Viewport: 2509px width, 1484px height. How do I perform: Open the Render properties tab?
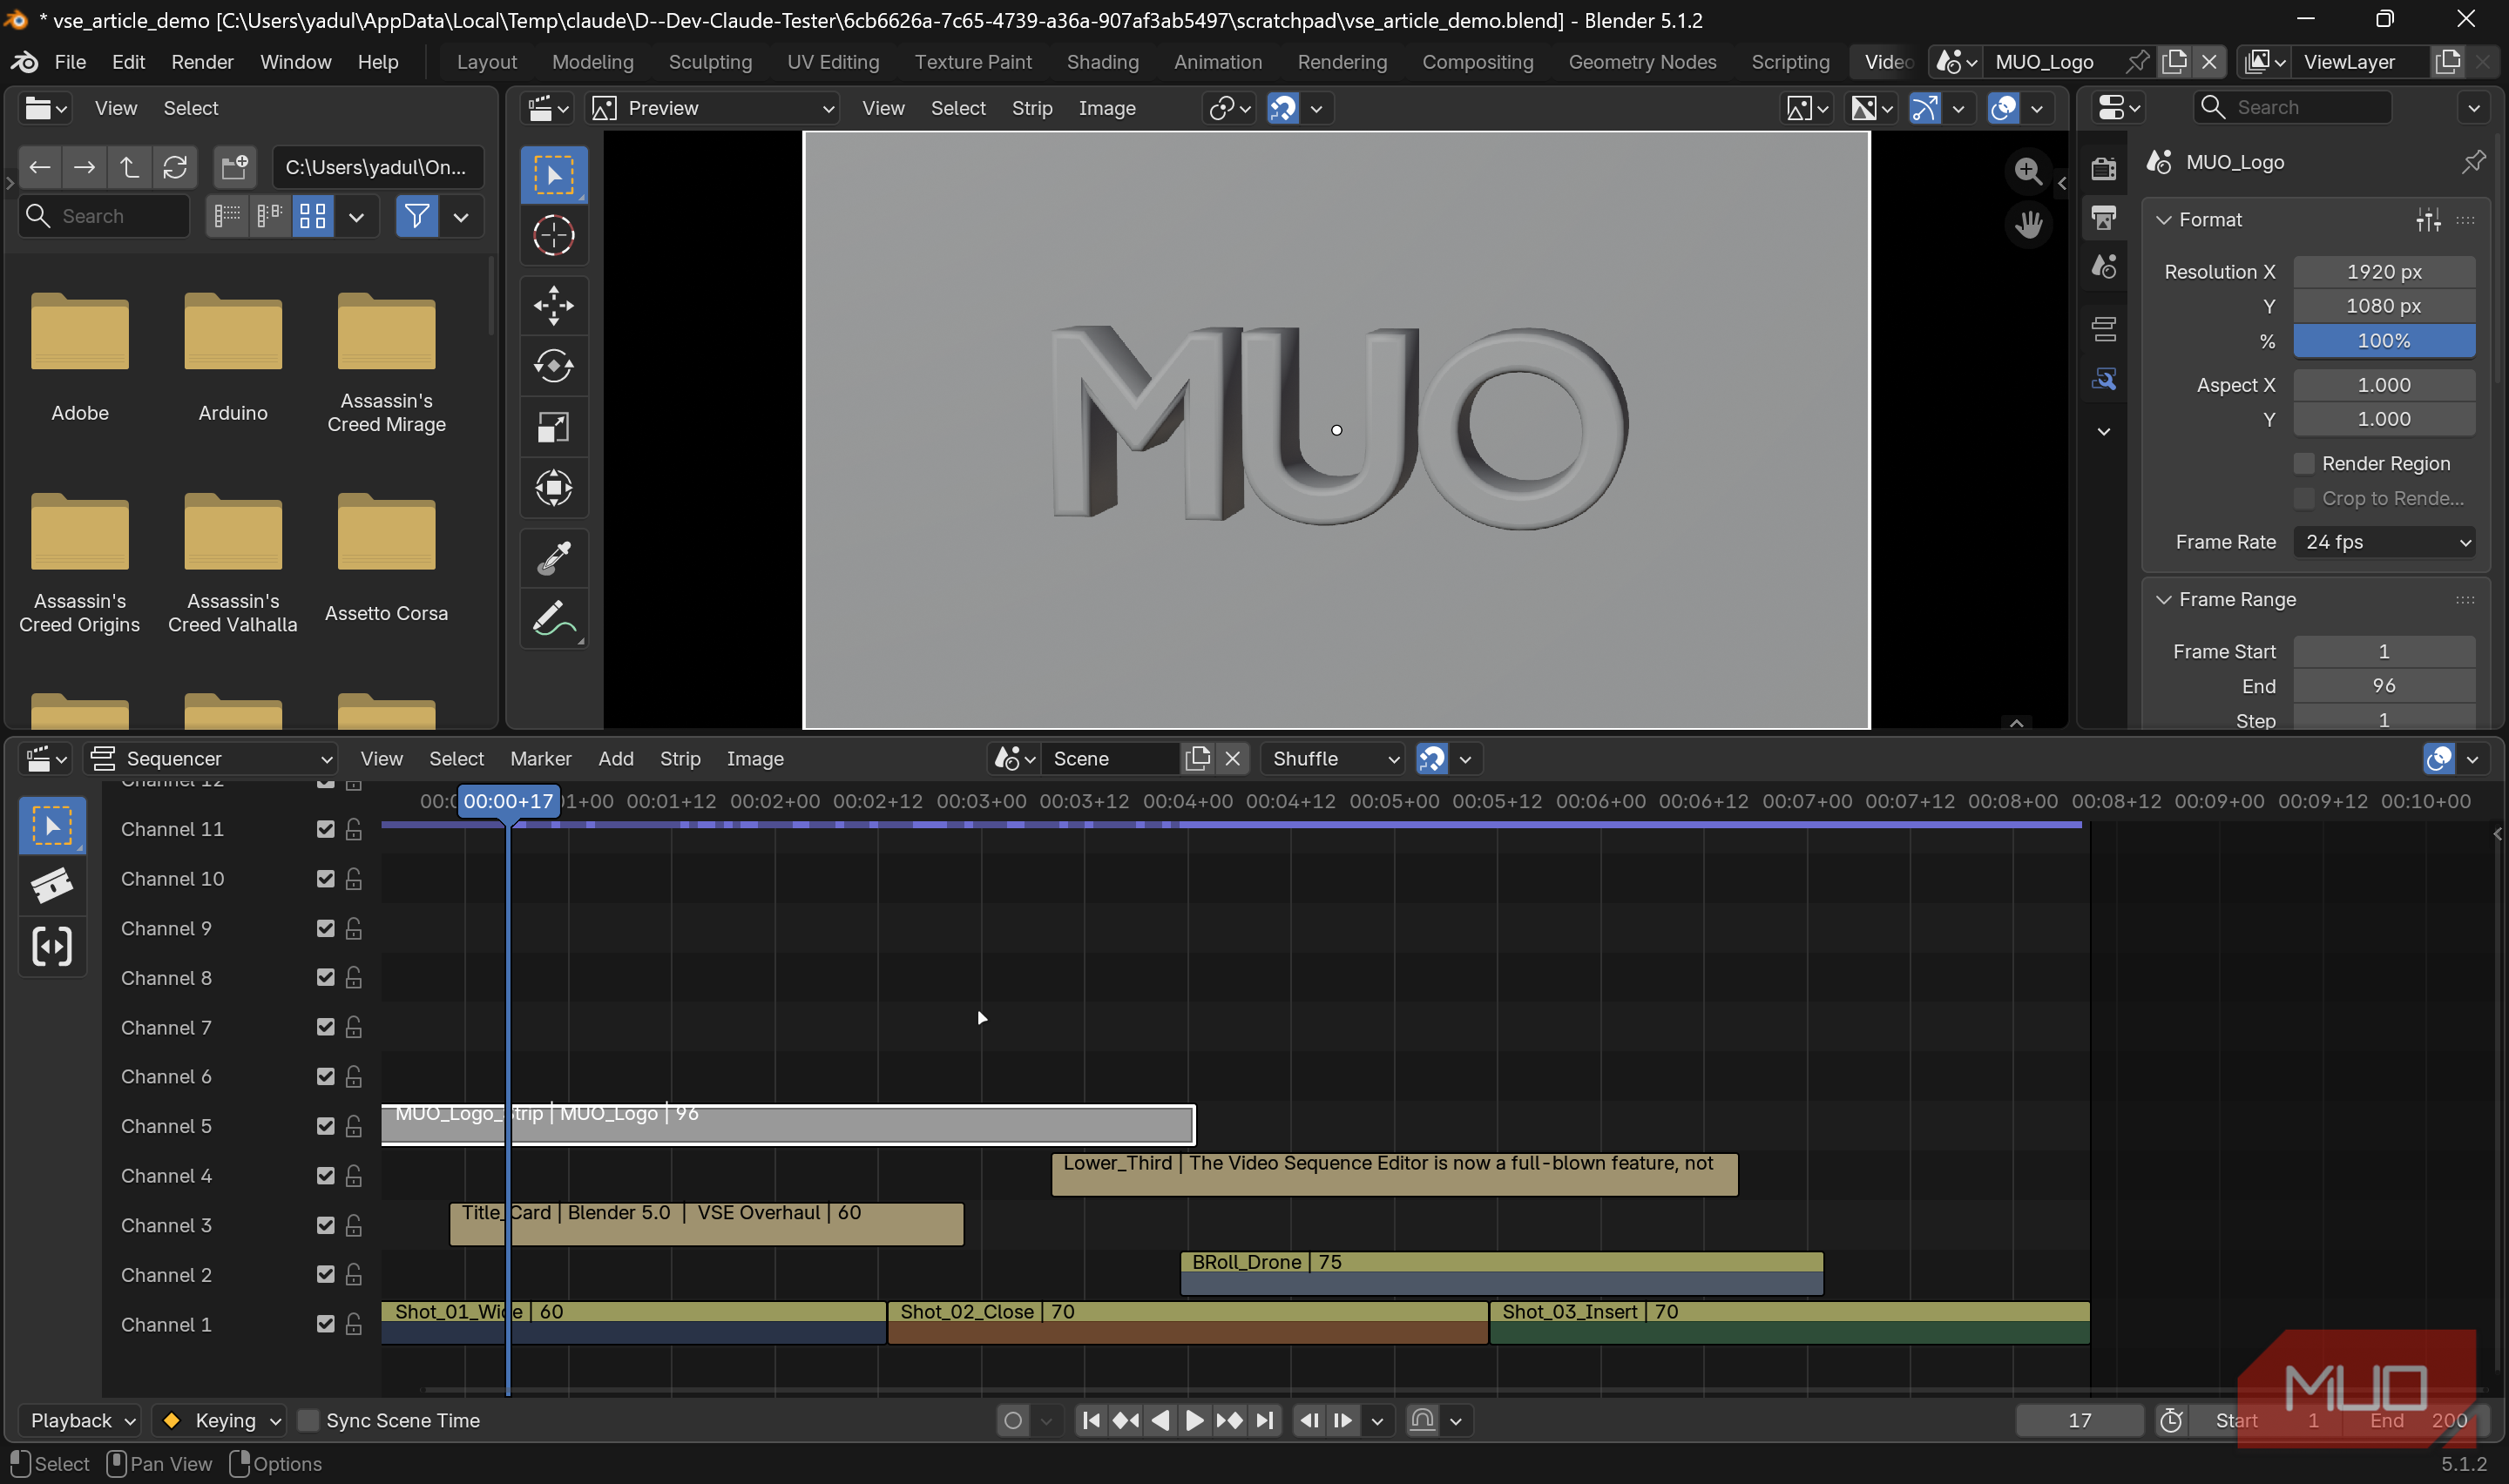pyautogui.click(x=2103, y=168)
